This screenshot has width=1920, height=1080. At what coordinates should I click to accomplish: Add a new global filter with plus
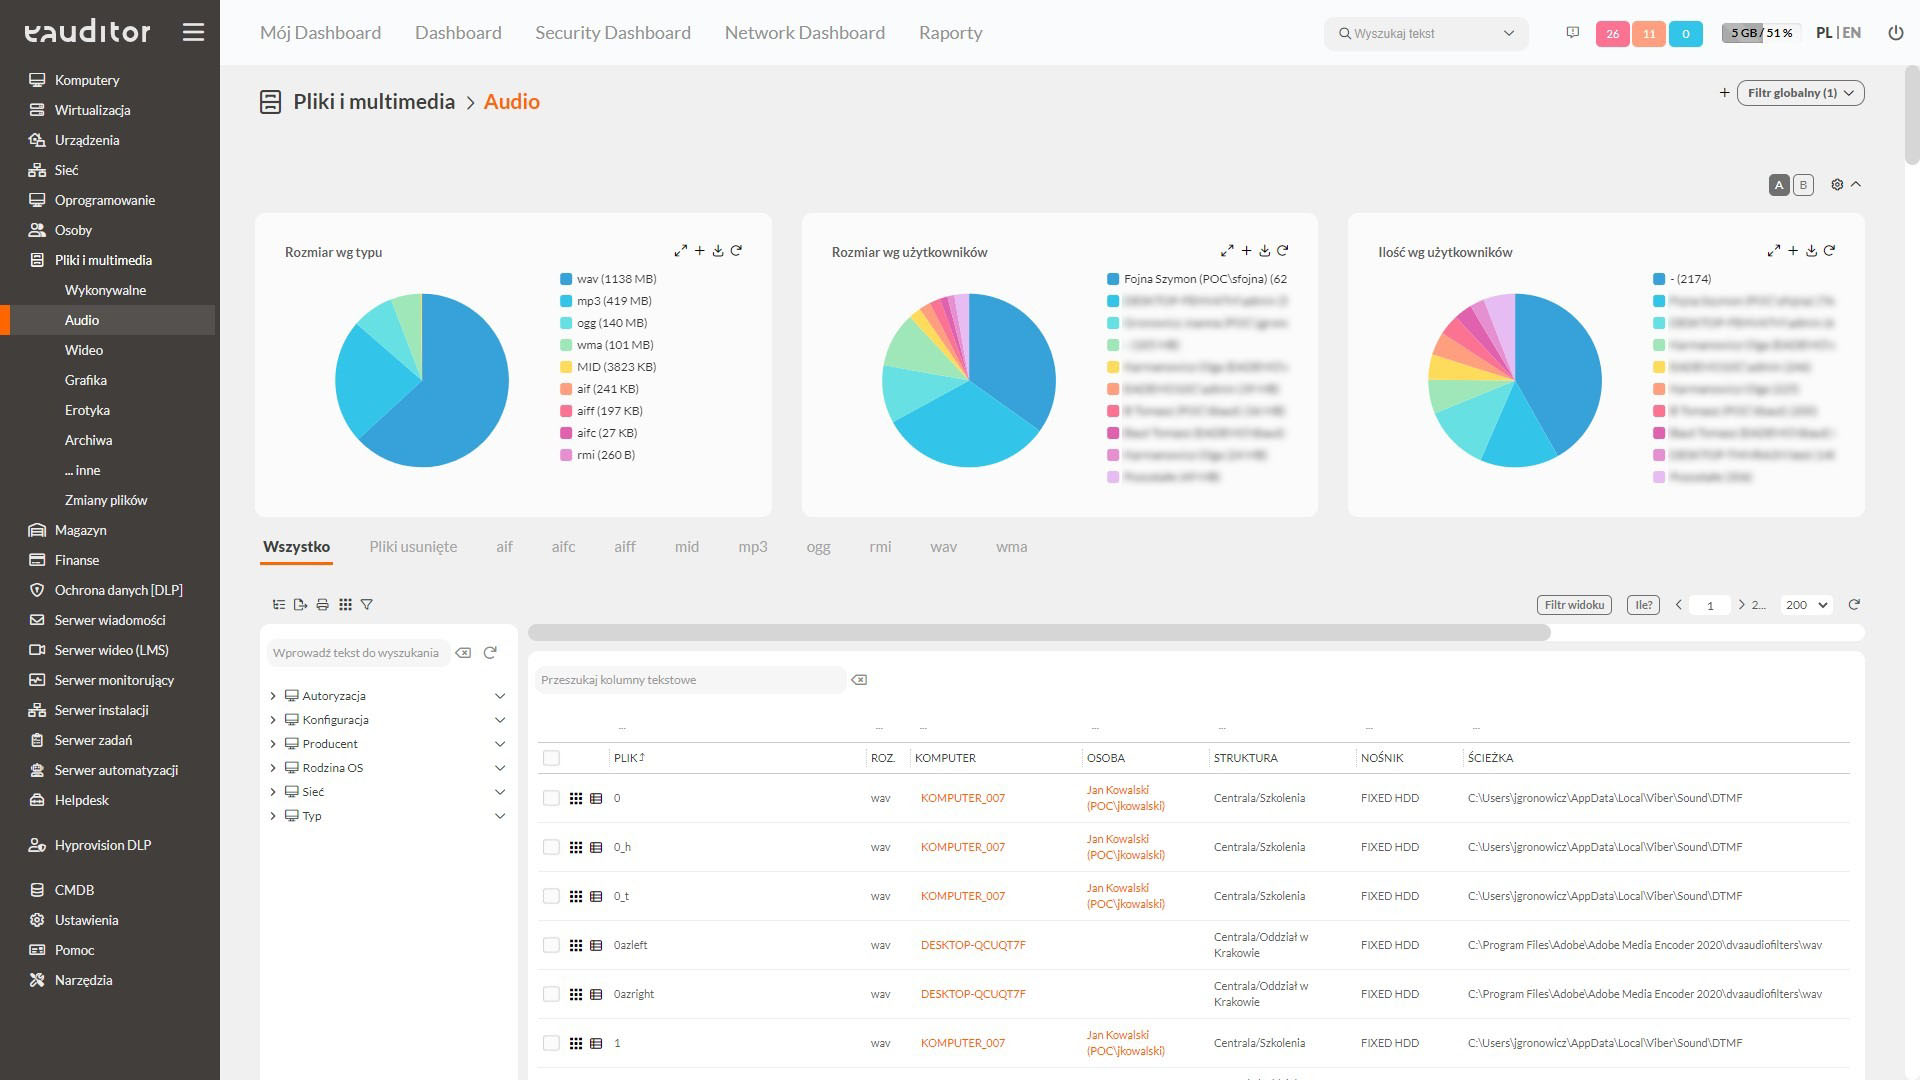coord(1724,93)
